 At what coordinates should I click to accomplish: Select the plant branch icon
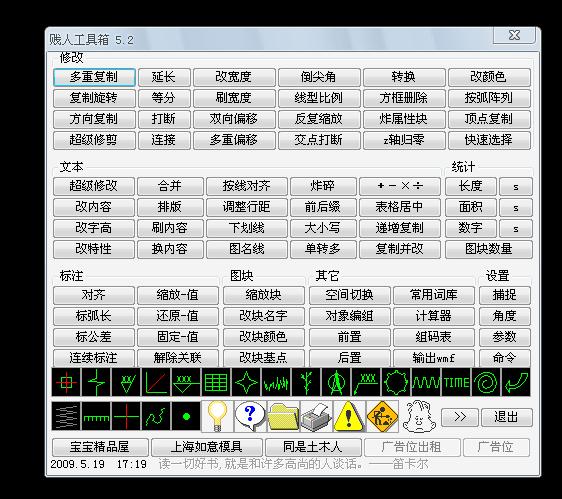tap(306, 382)
